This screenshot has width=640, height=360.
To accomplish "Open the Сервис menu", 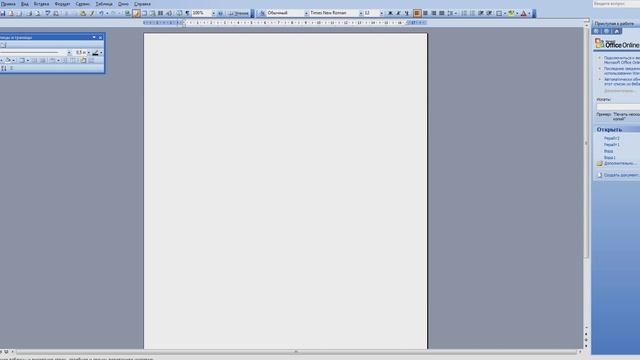I will pos(82,4).
